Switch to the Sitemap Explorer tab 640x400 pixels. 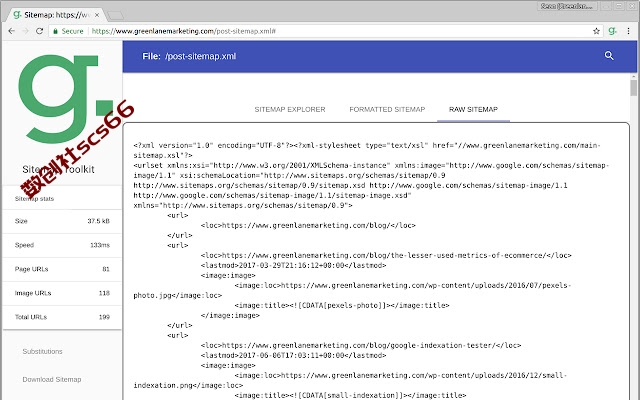tap(290, 109)
